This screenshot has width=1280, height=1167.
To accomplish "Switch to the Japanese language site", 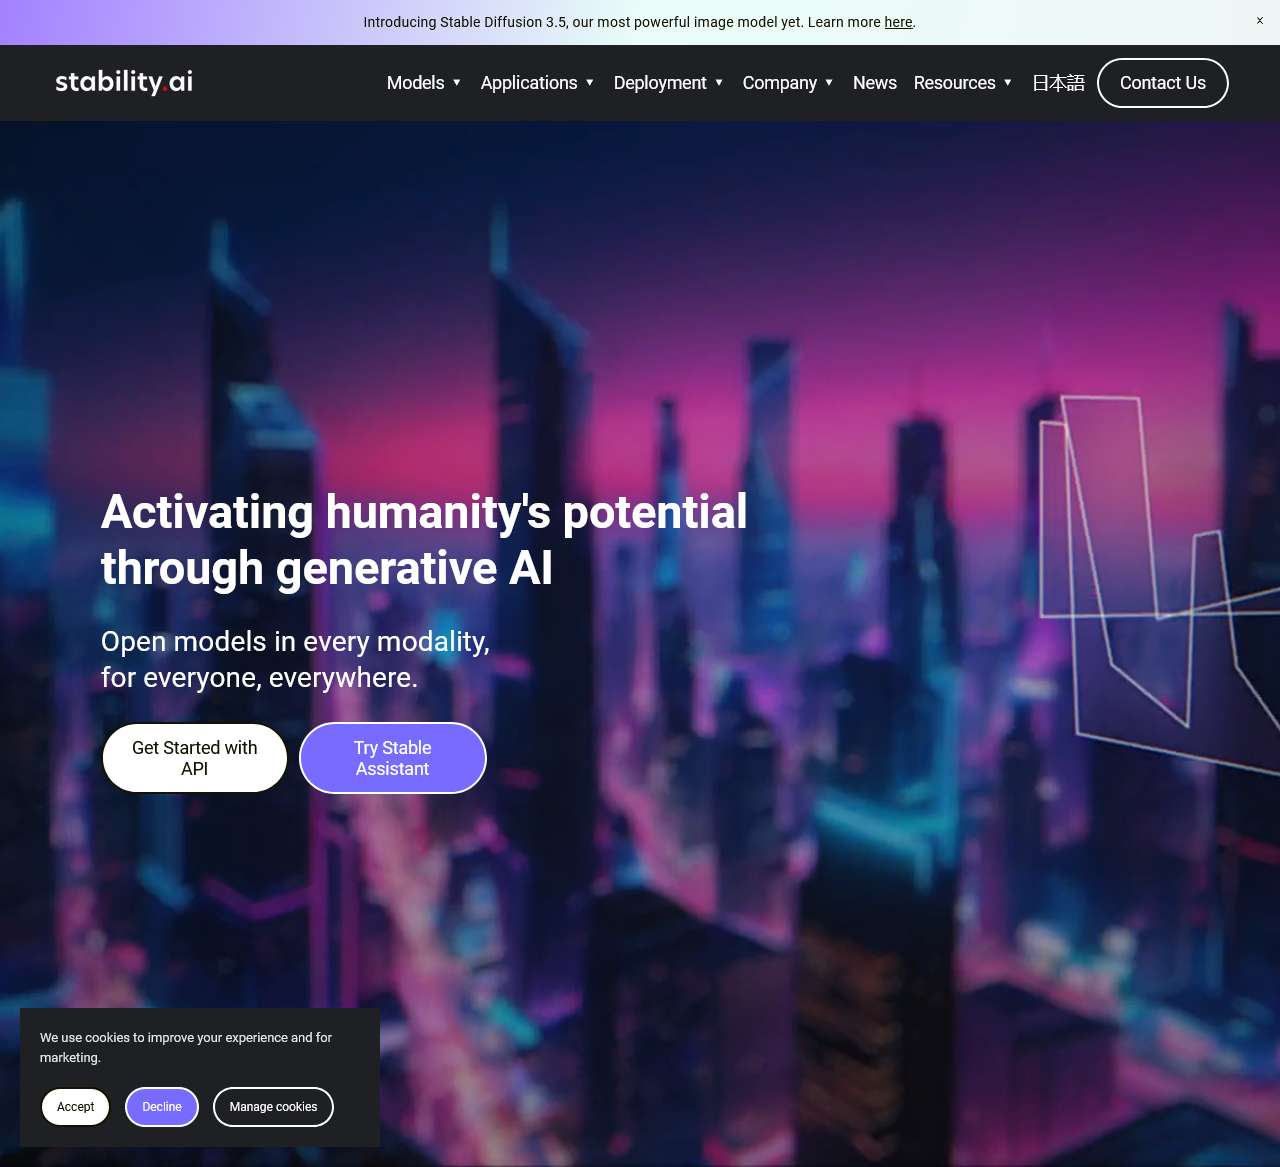I will 1058,83.
